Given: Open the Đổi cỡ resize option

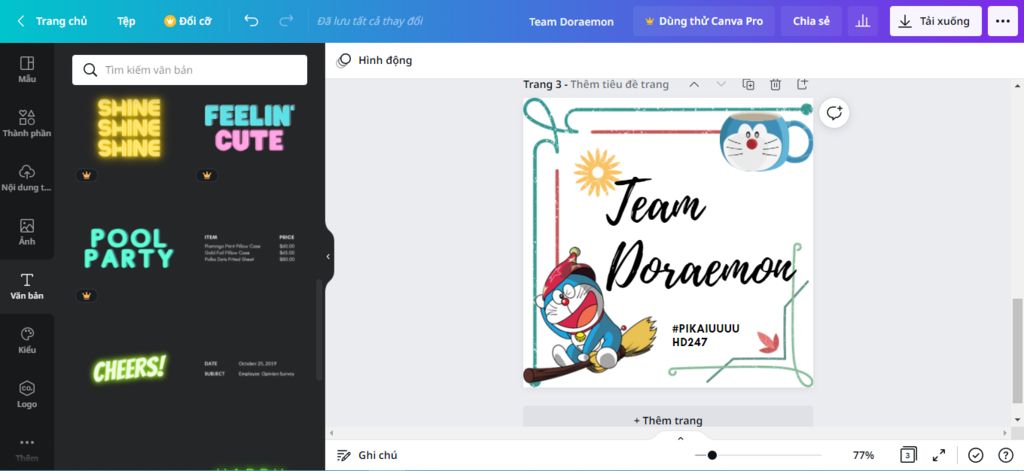Looking at the screenshot, I should coord(187,21).
